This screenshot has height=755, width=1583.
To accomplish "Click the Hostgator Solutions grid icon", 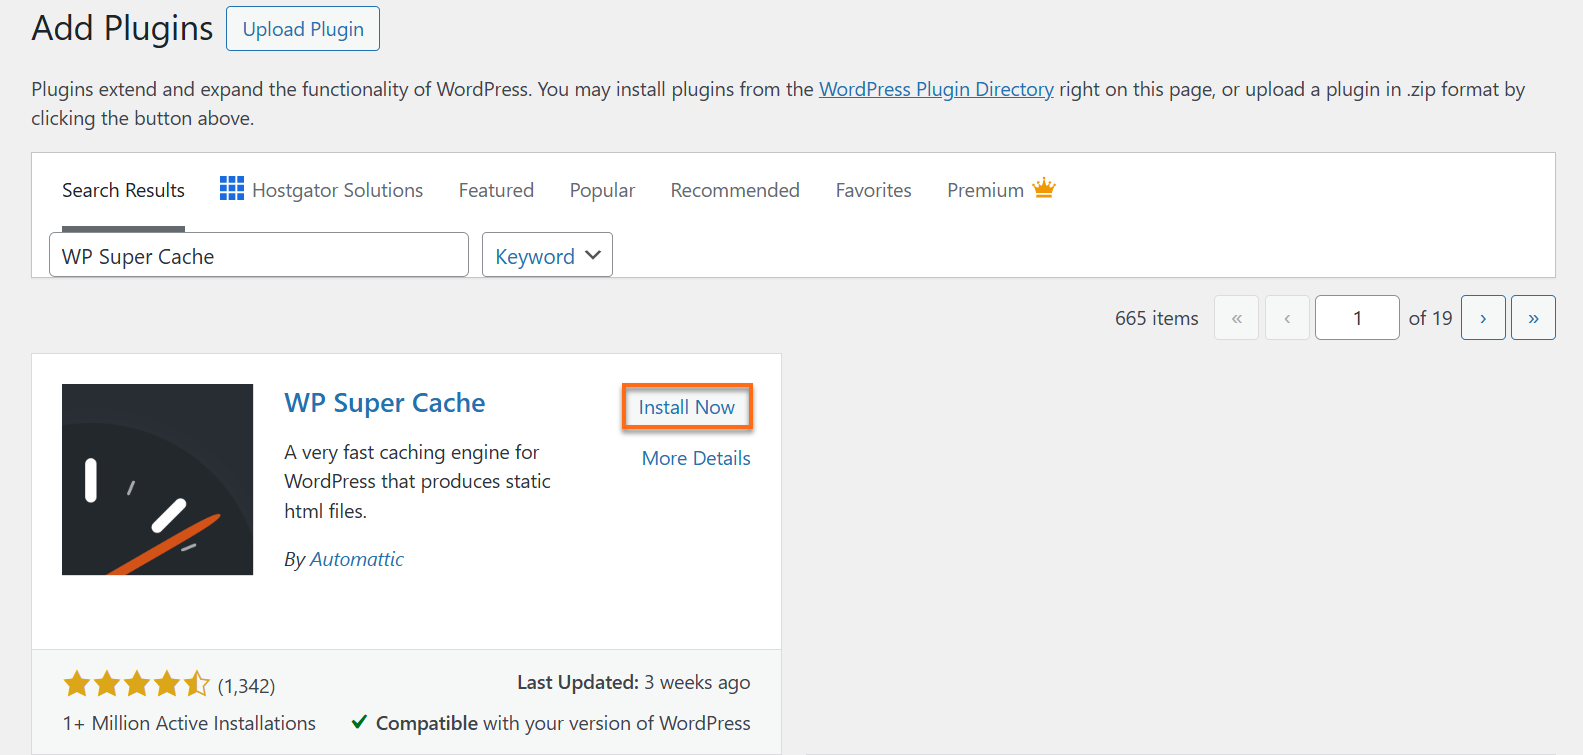I will click(x=232, y=188).
